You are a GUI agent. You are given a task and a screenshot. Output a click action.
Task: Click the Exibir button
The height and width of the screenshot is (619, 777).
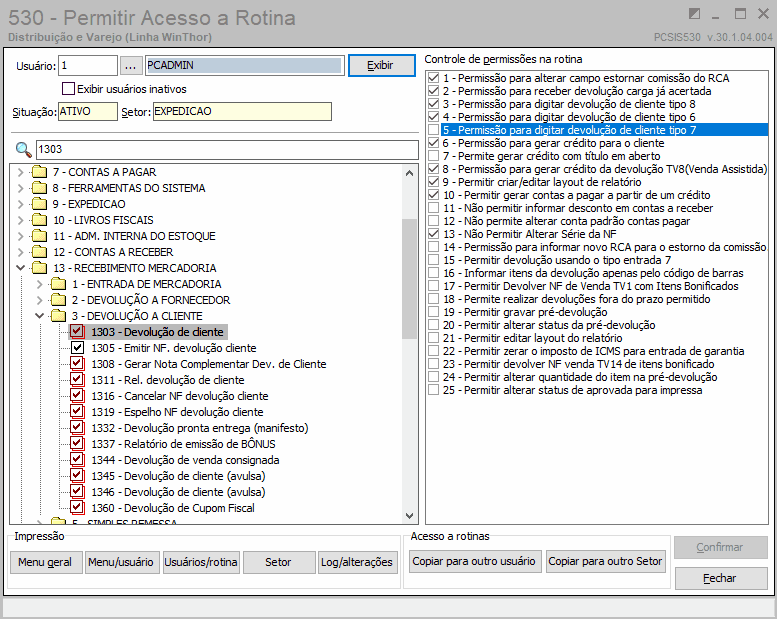[x=382, y=65]
